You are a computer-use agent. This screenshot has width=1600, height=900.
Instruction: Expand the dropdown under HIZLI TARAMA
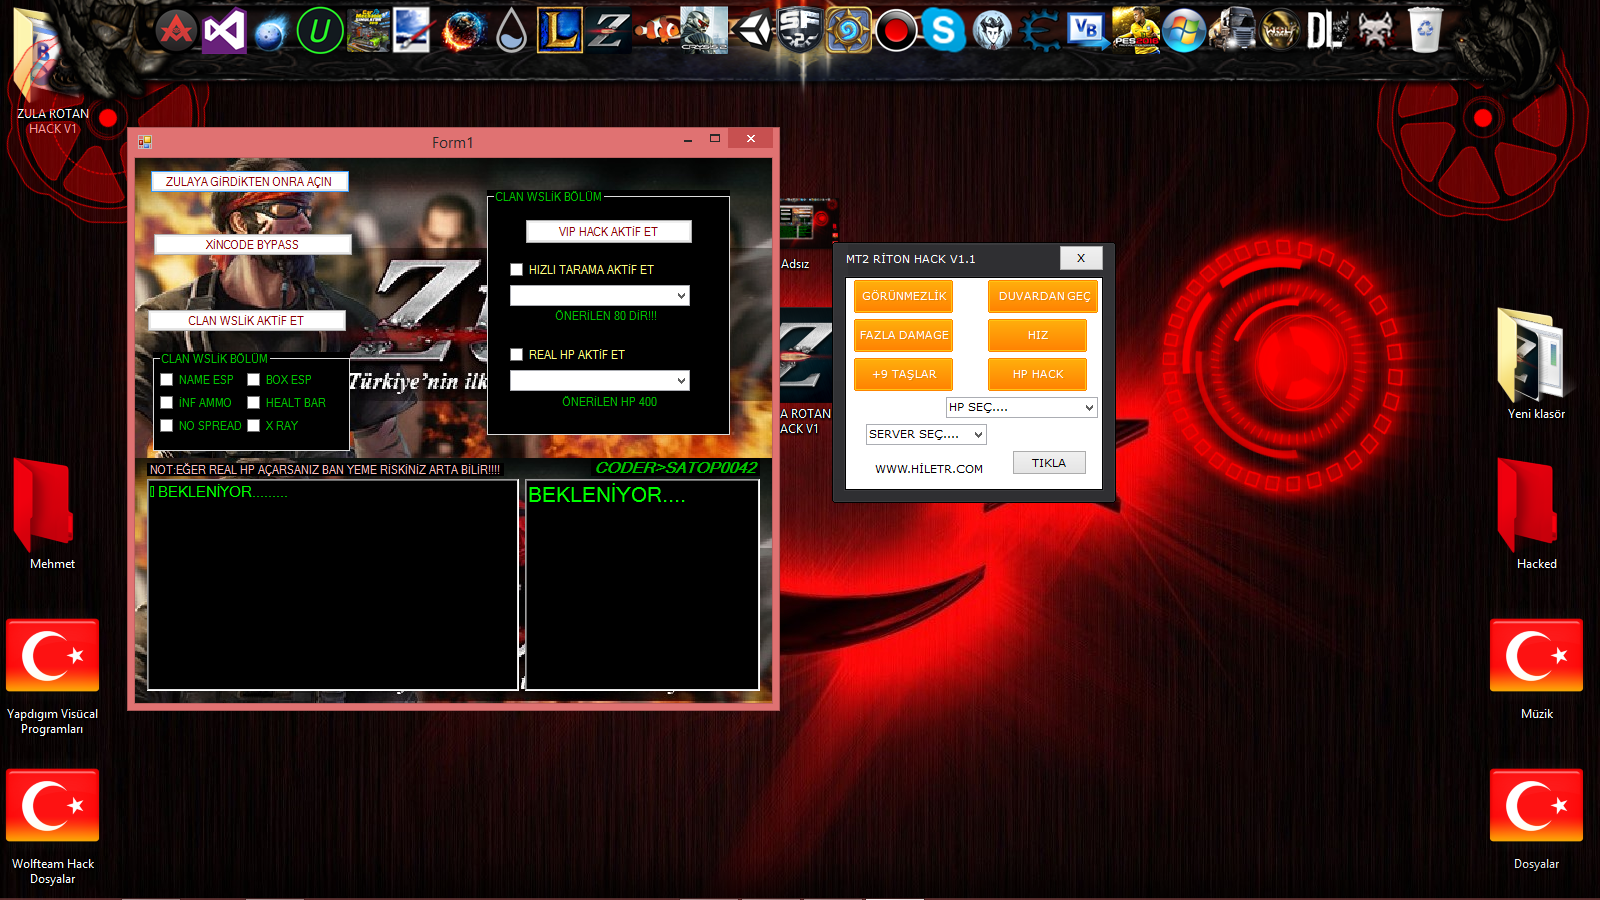(600, 296)
